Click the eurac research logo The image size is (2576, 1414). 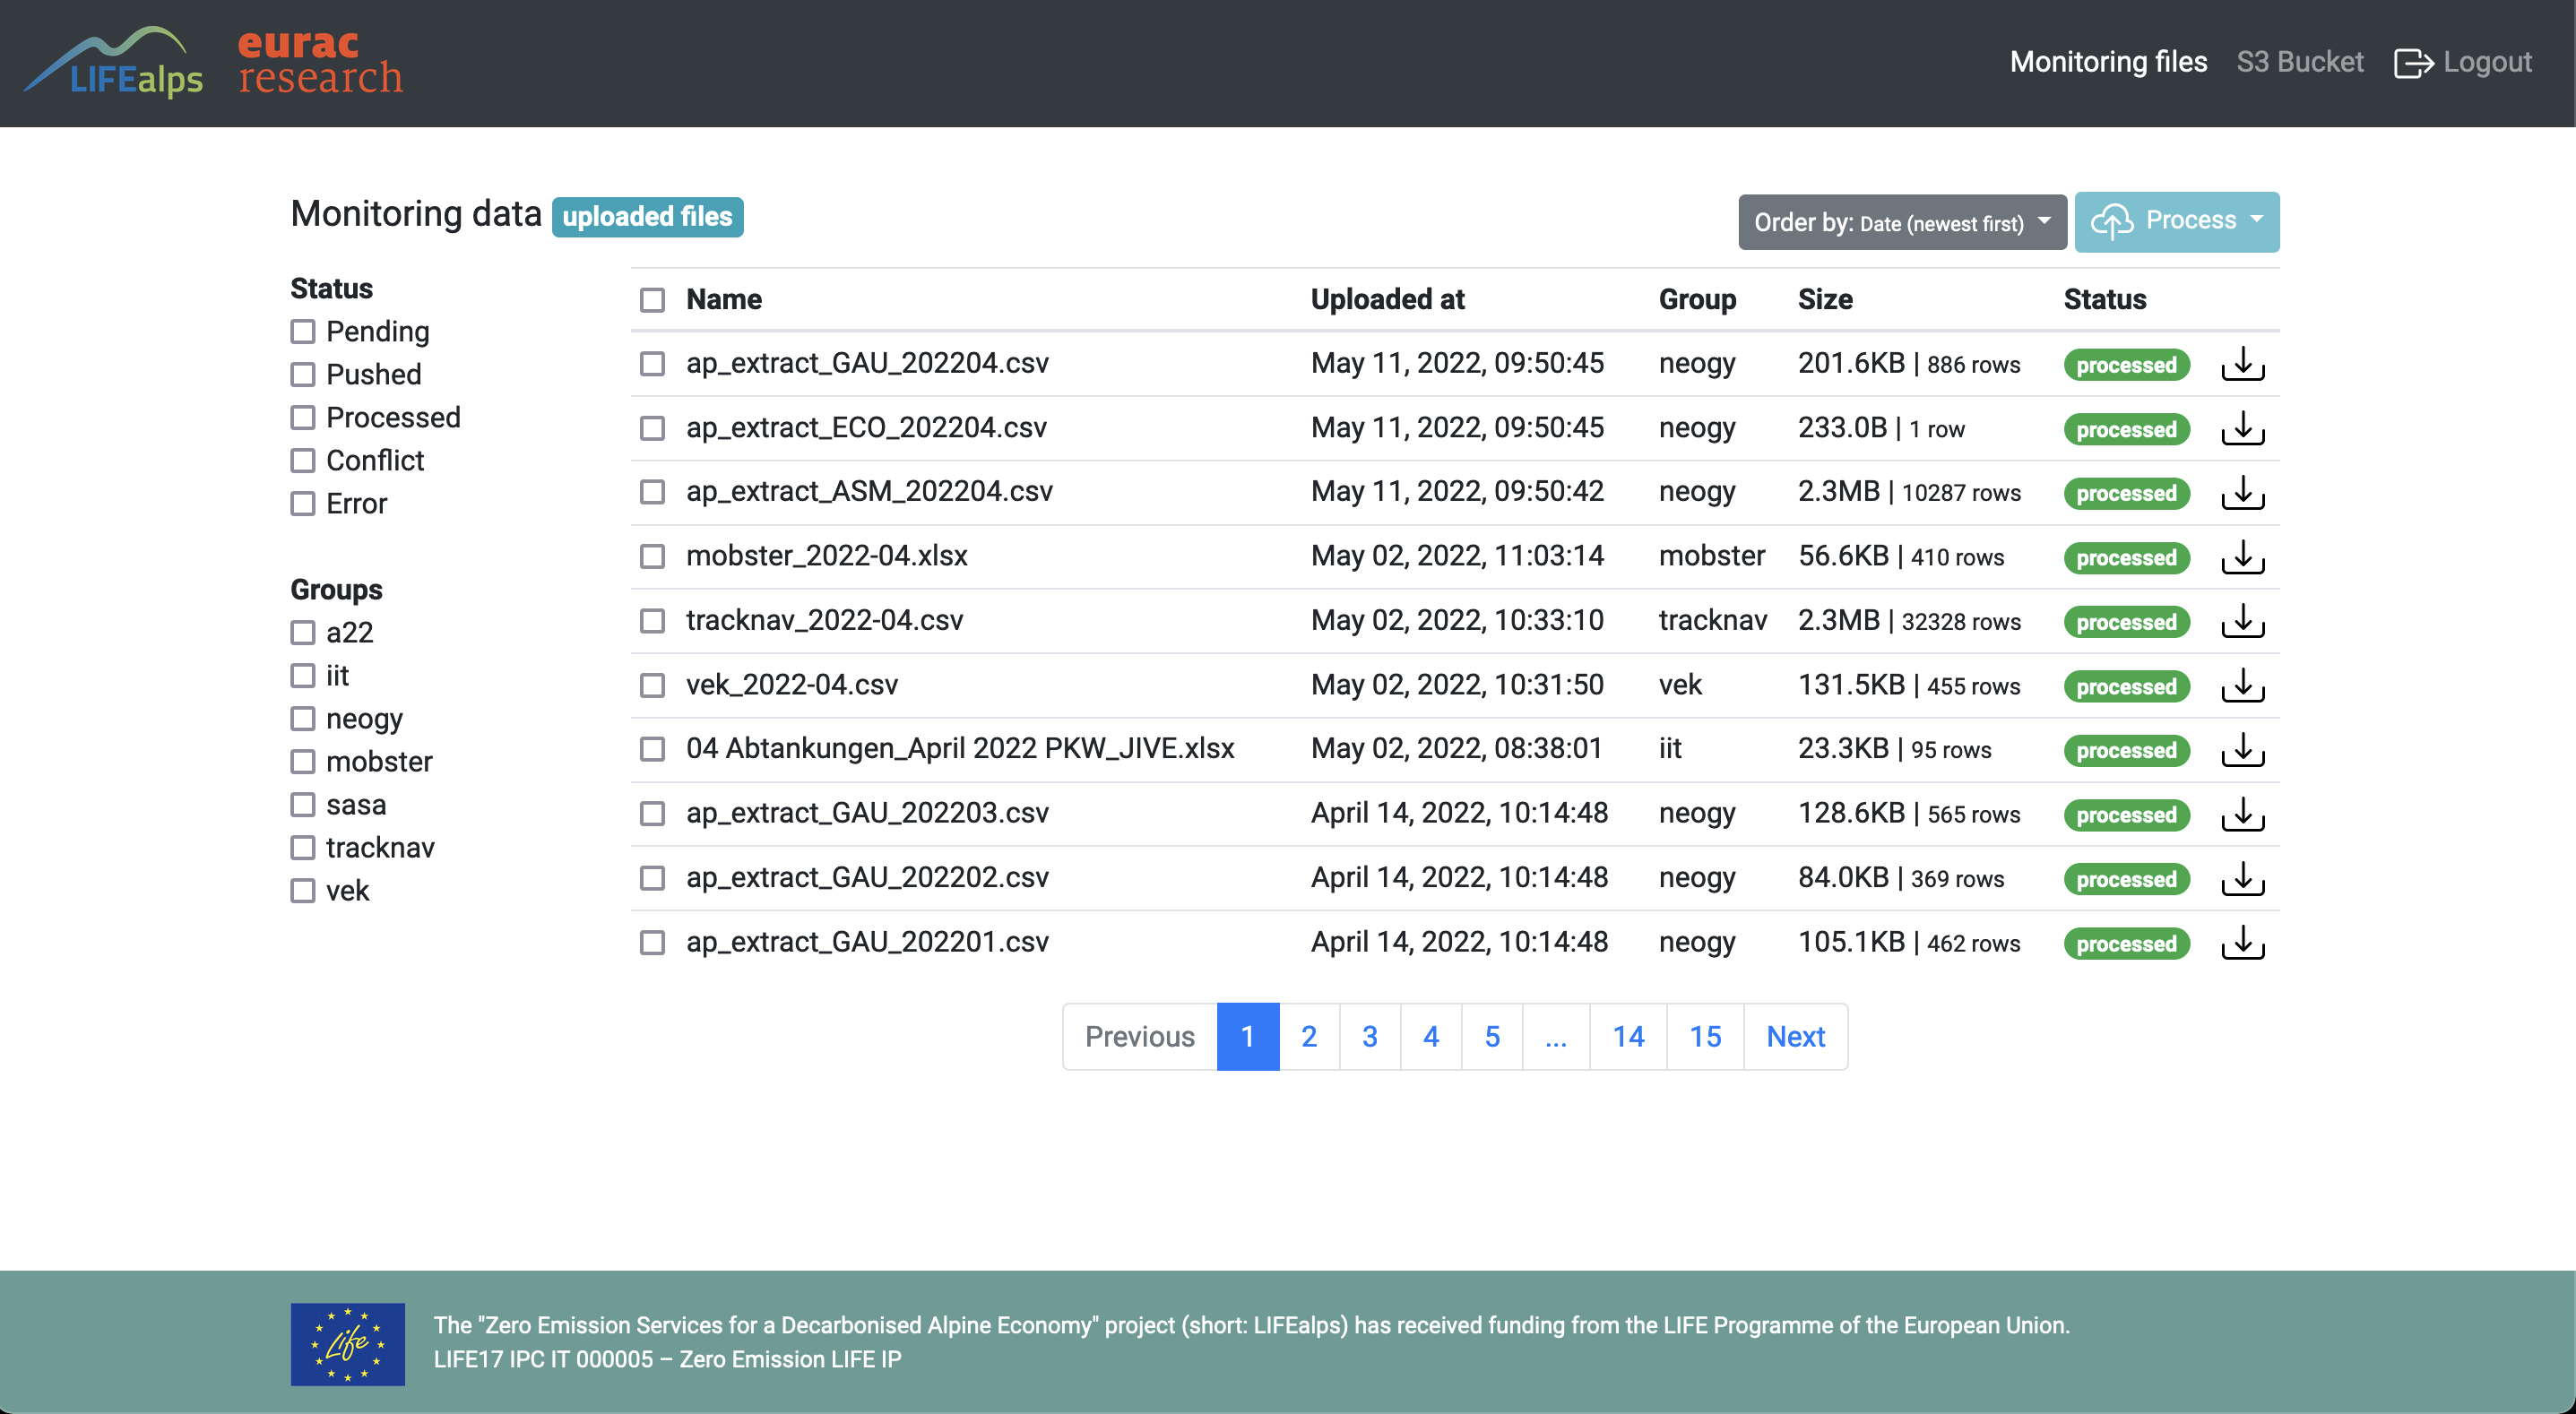click(320, 61)
